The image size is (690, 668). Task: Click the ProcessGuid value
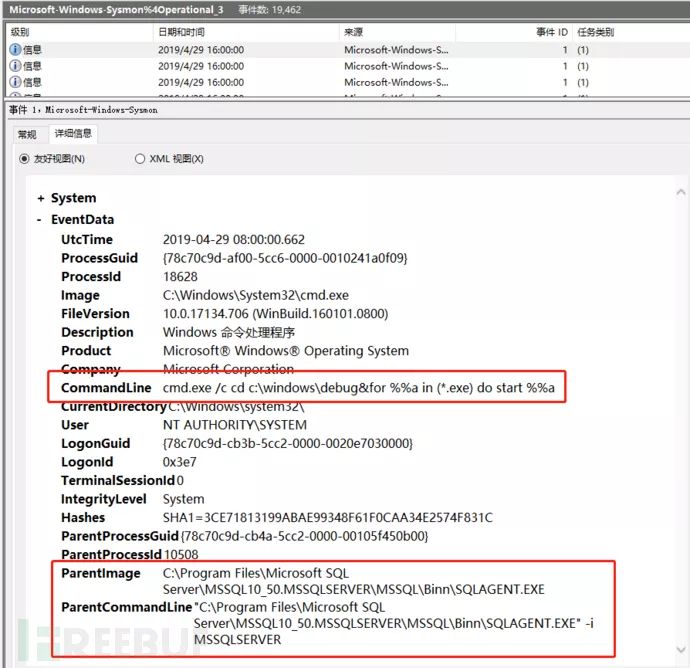285,258
